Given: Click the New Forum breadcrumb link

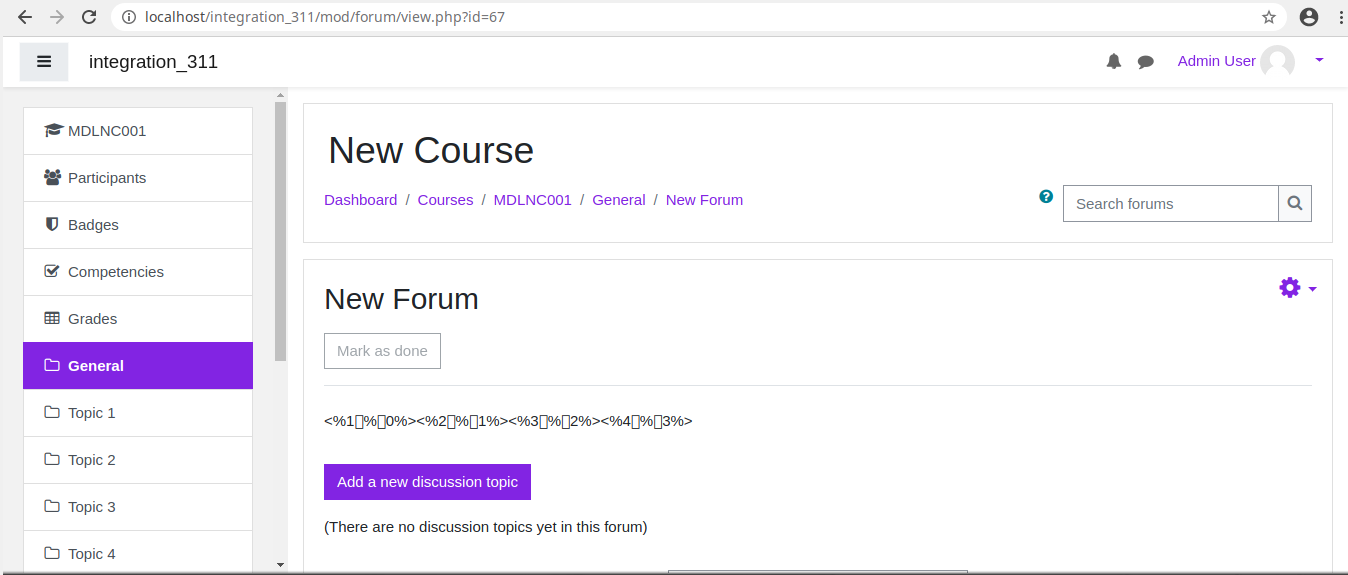Looking at the screenshot, I should pos(704,200).
